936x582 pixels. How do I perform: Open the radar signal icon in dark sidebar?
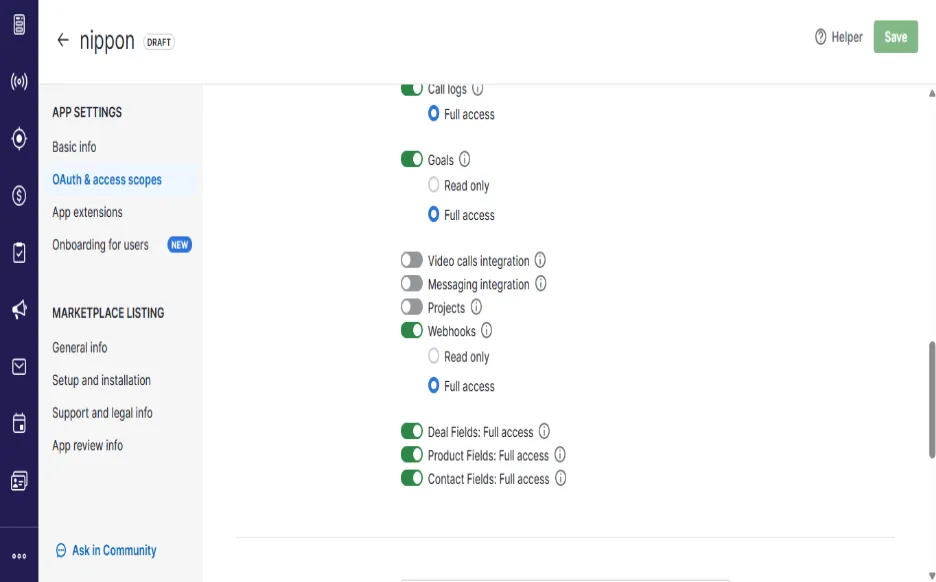19,81
